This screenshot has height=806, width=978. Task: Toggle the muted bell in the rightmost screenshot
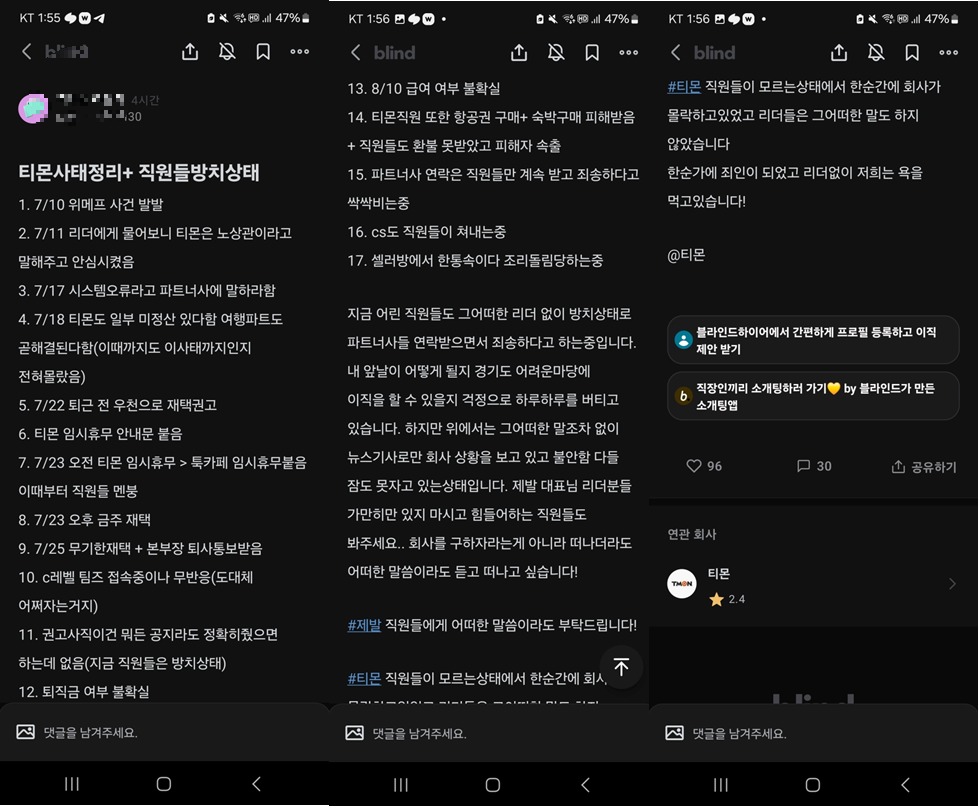876,52
